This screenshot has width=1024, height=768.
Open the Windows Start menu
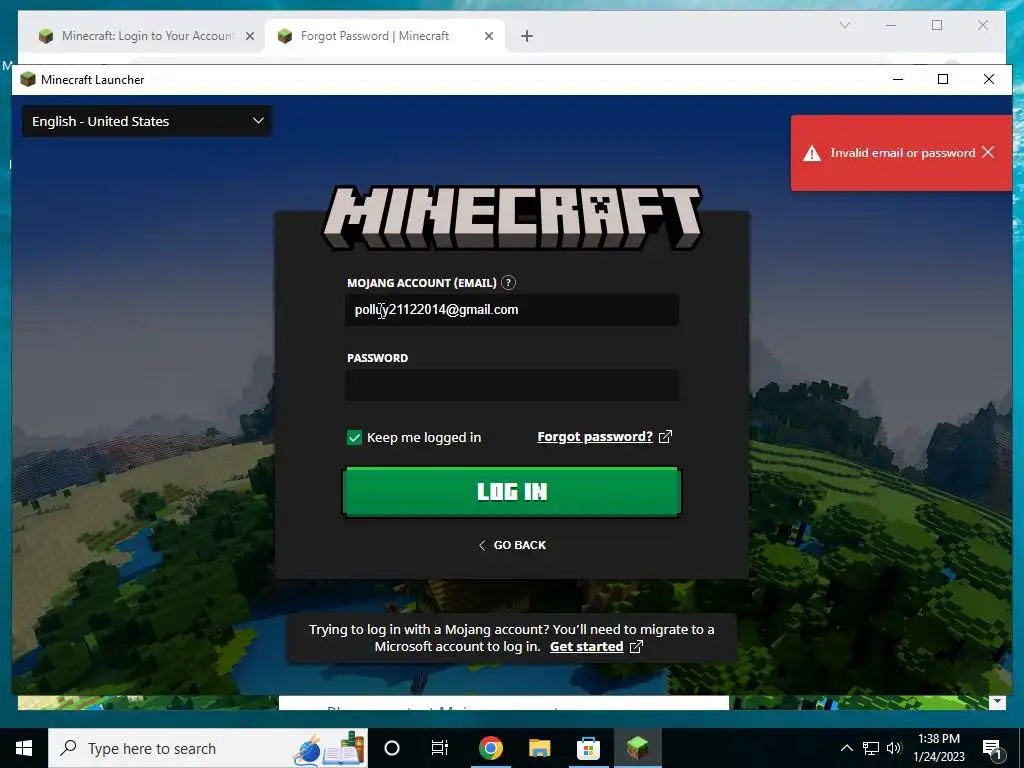click(x=24, y=748)
